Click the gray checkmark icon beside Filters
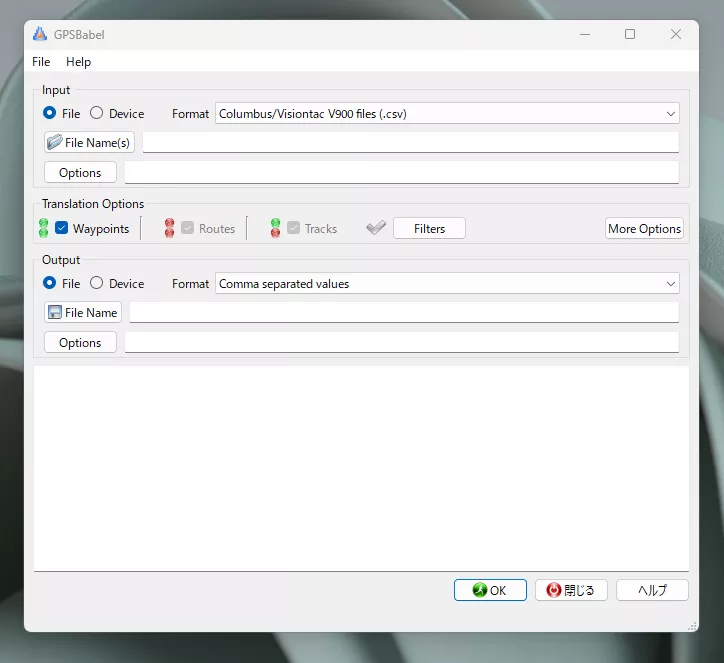This screenshot has width=724, height=663. click(376, 228)
